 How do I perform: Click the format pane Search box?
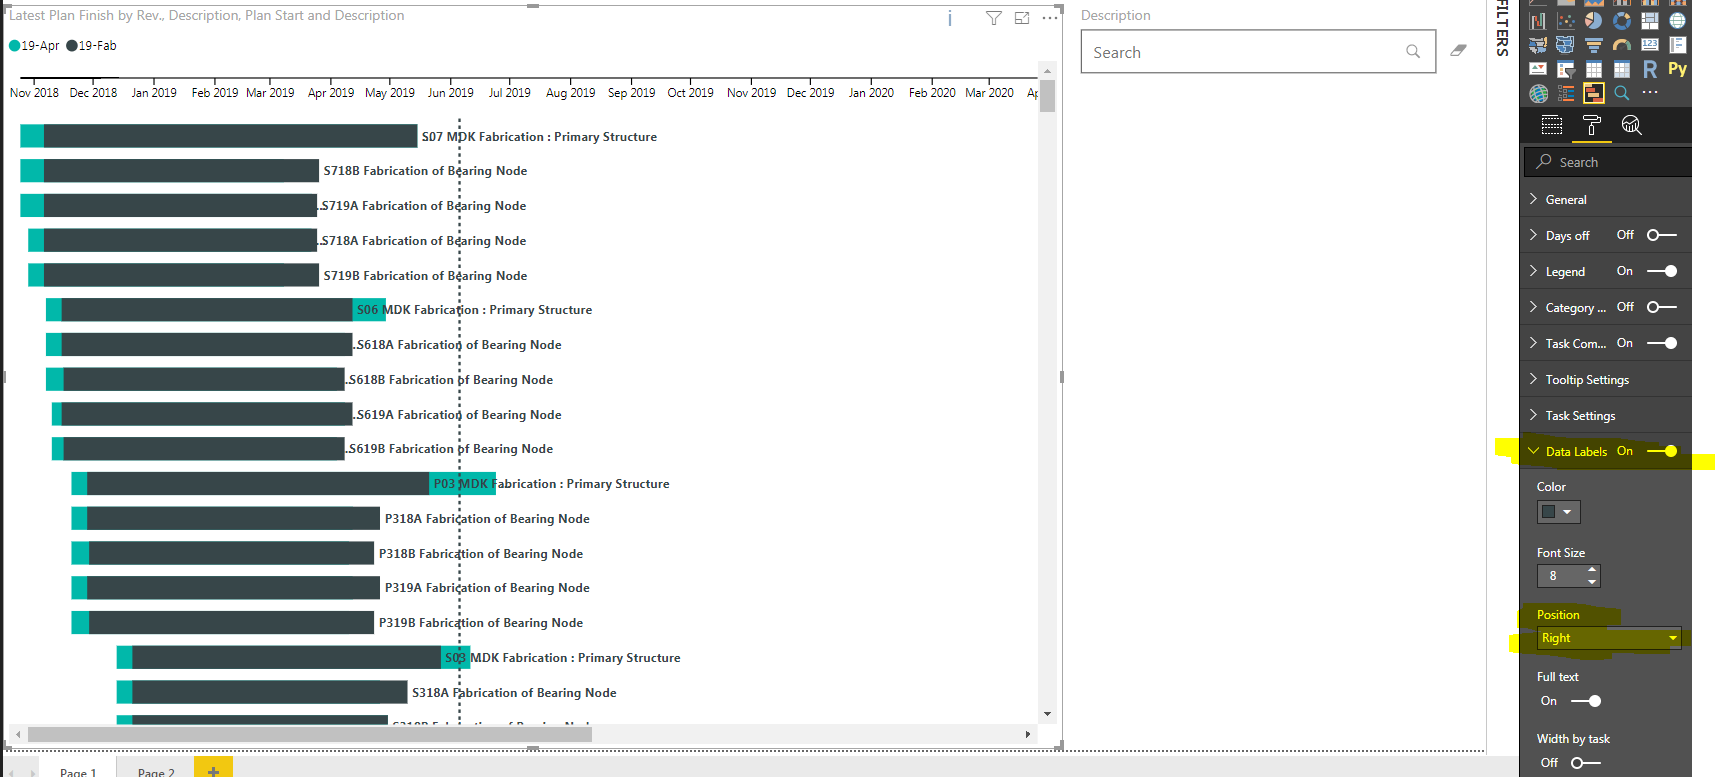(x=1608, y=162)
